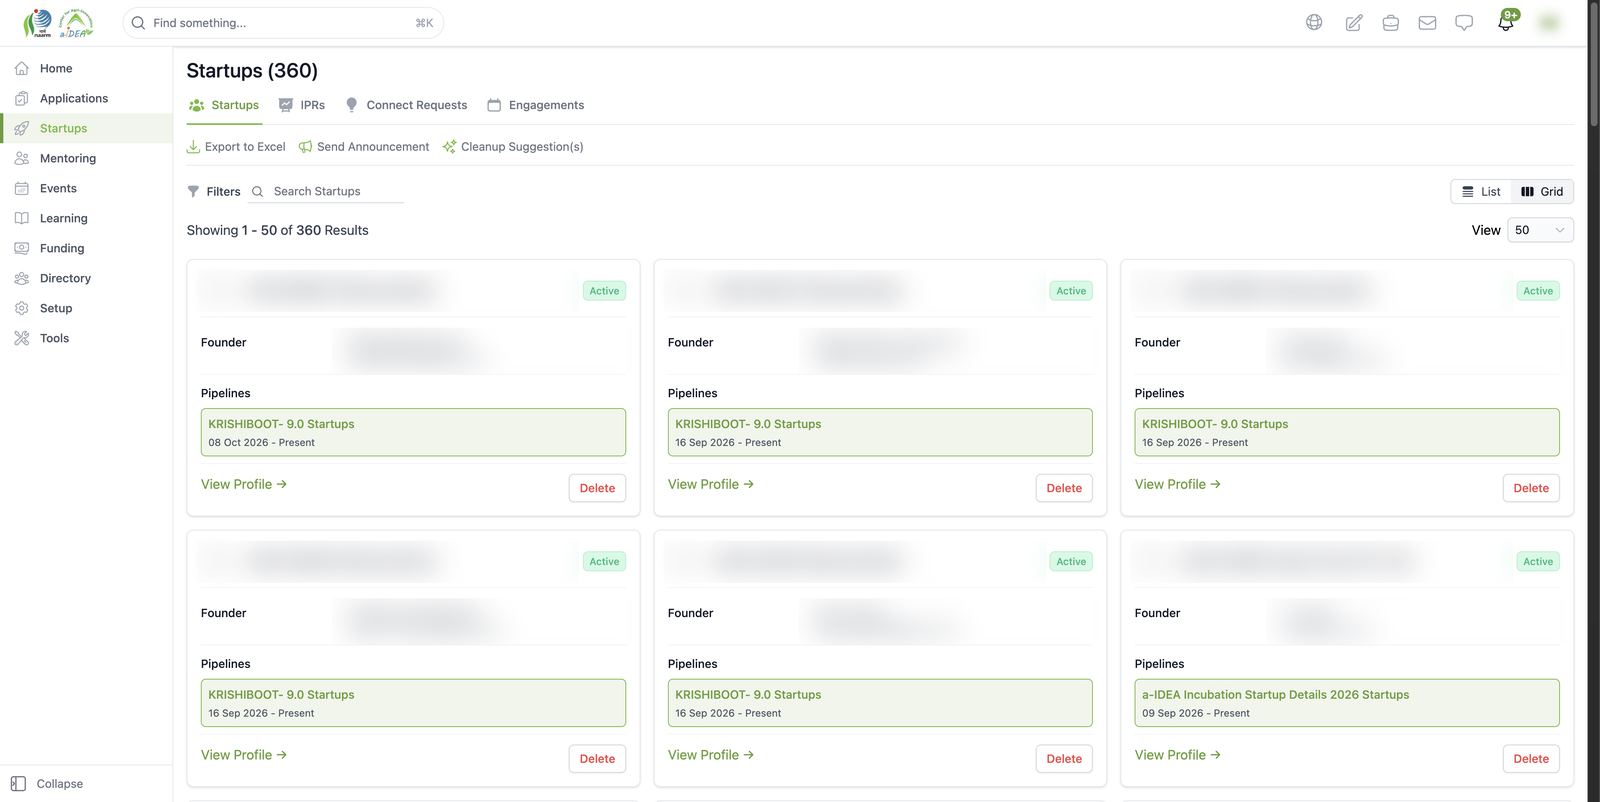Screen dimensions: 1600x802
Task: Click the a-IDEA logo in header
Action: (x=76, y=22)
